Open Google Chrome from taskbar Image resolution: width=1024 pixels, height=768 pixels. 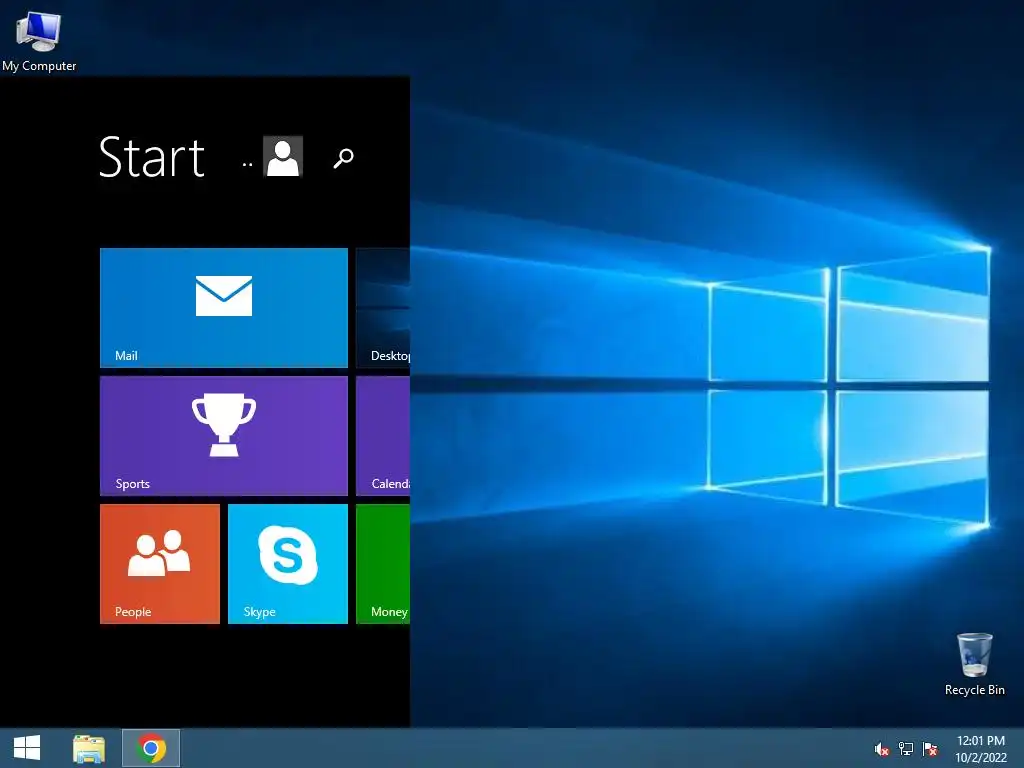pos(151,748)
